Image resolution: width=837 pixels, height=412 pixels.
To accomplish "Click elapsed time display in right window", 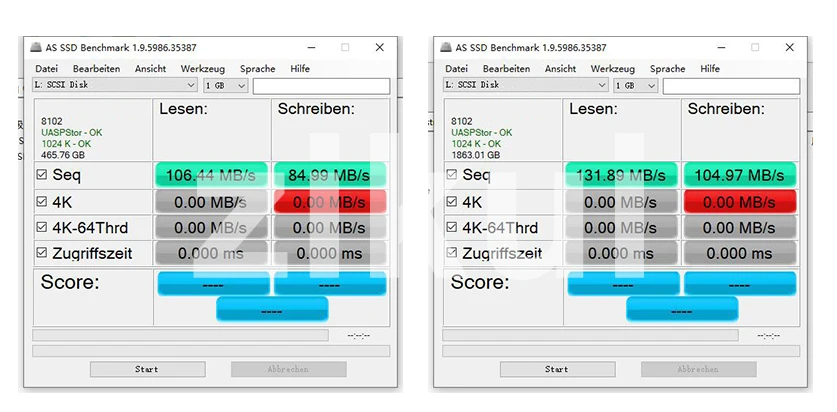I will click(x=769, y=336).
